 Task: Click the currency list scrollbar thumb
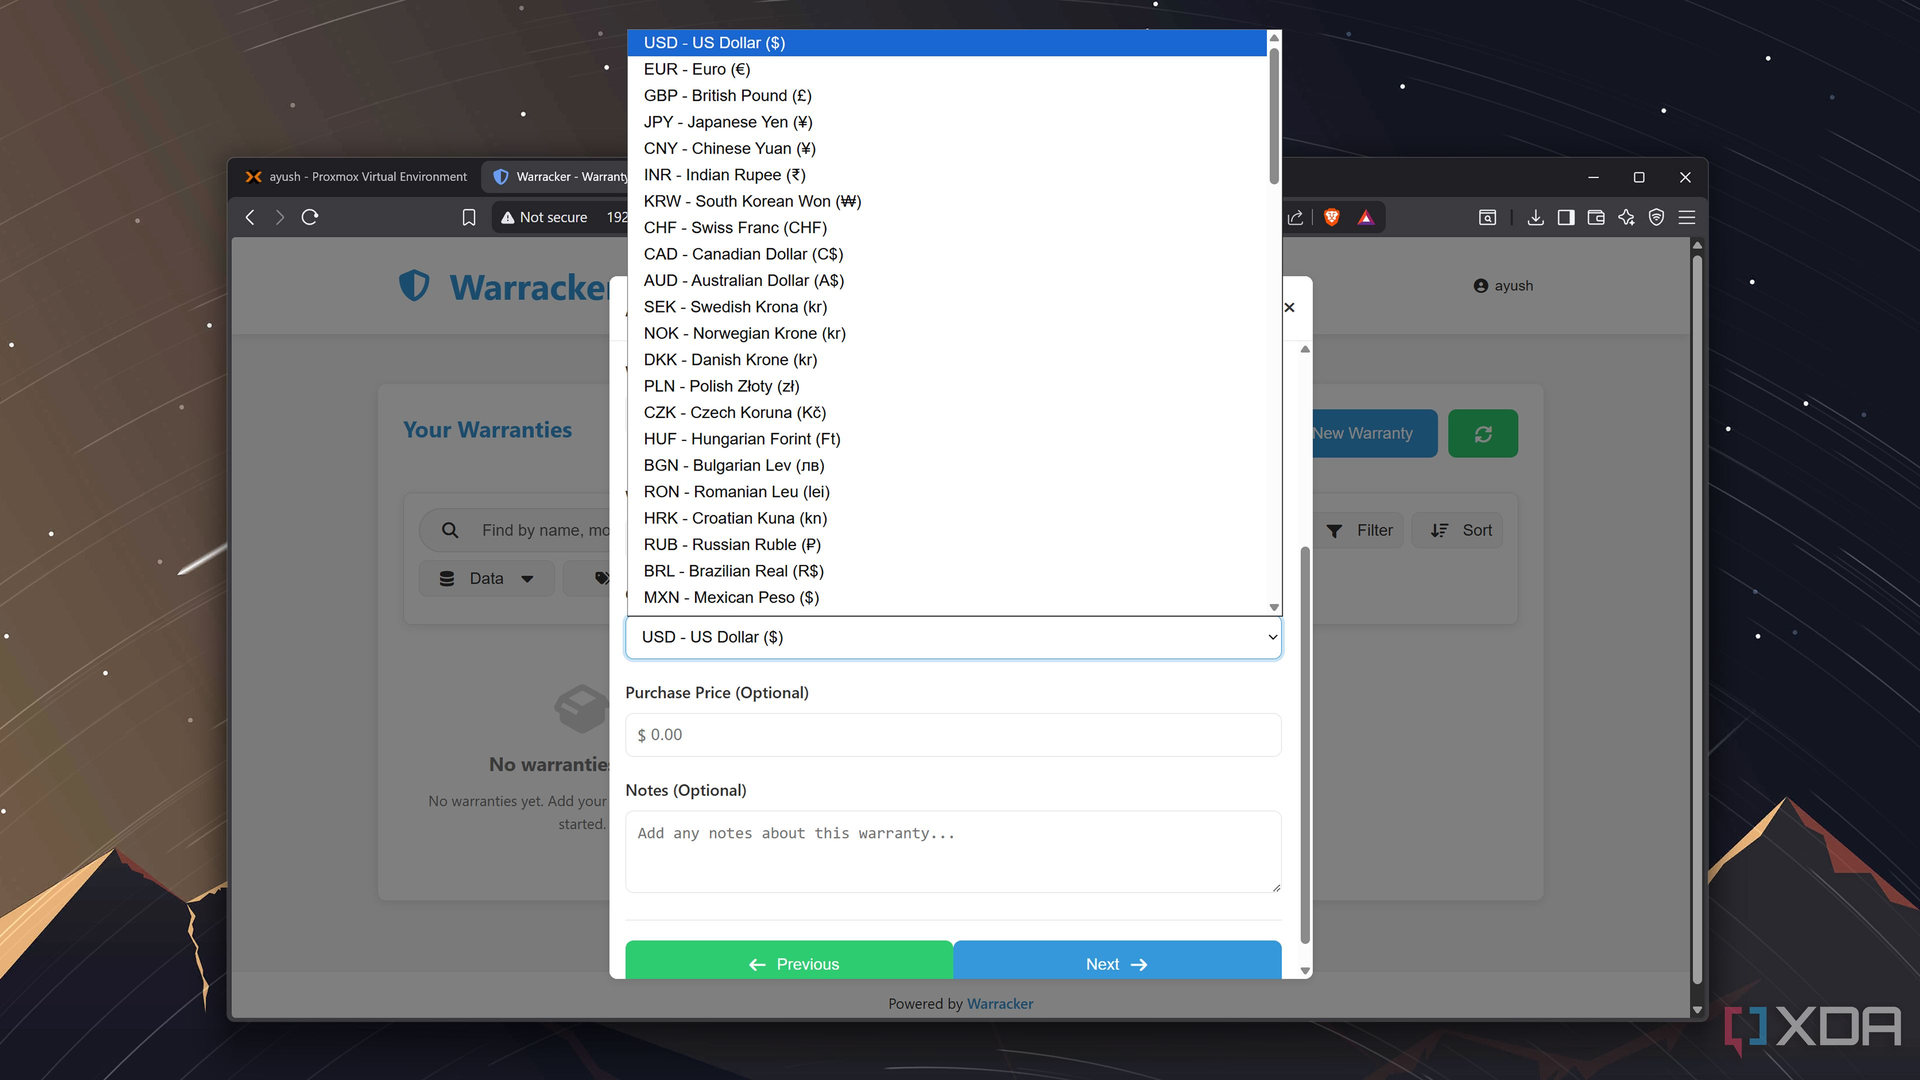pos(1274,115)
